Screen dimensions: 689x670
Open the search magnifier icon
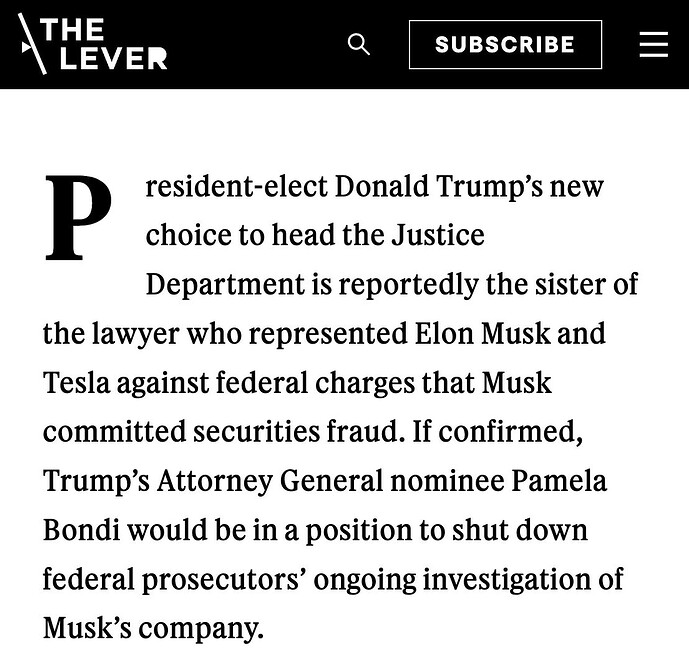click(359, 44)
